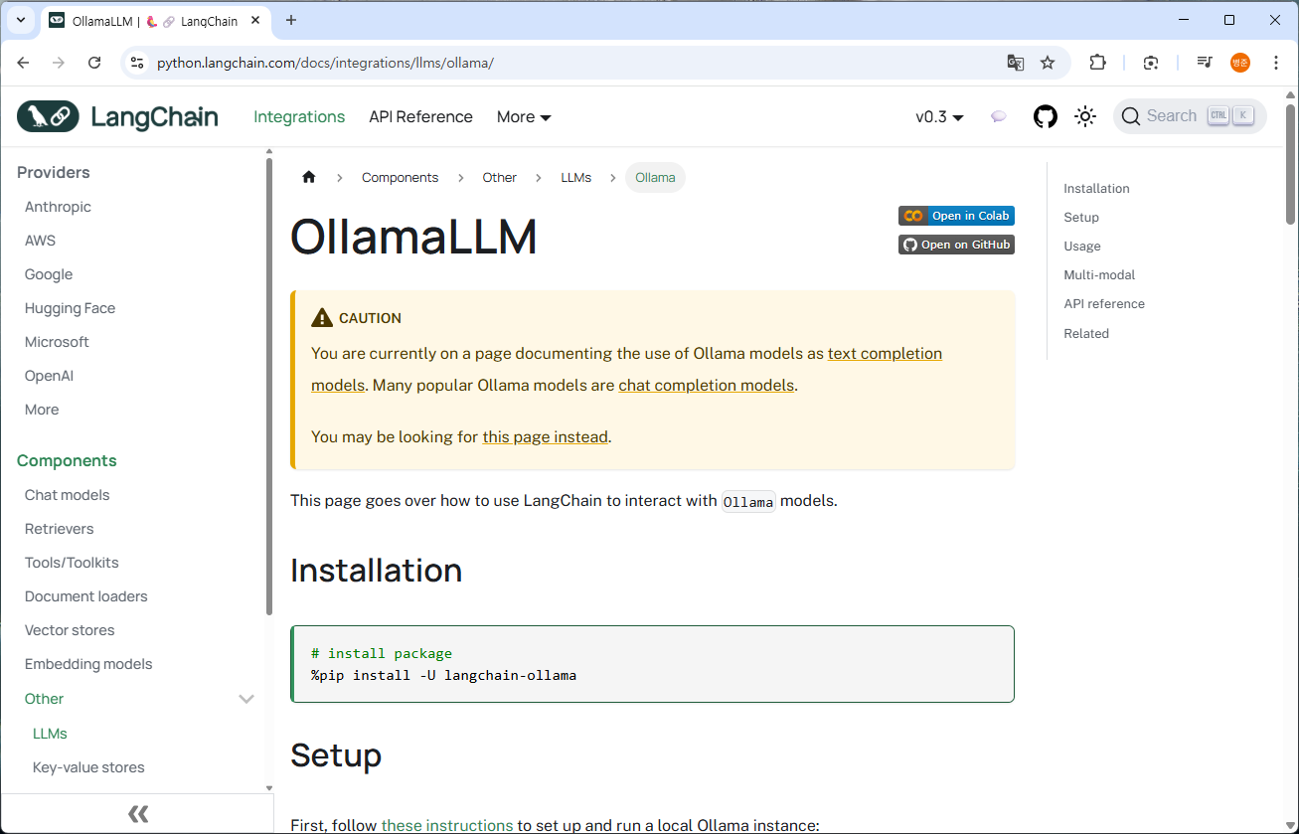The image size is (1299, 834).
Task: Open More under Providers in the sidebar
Action: (x=42, y=410)
